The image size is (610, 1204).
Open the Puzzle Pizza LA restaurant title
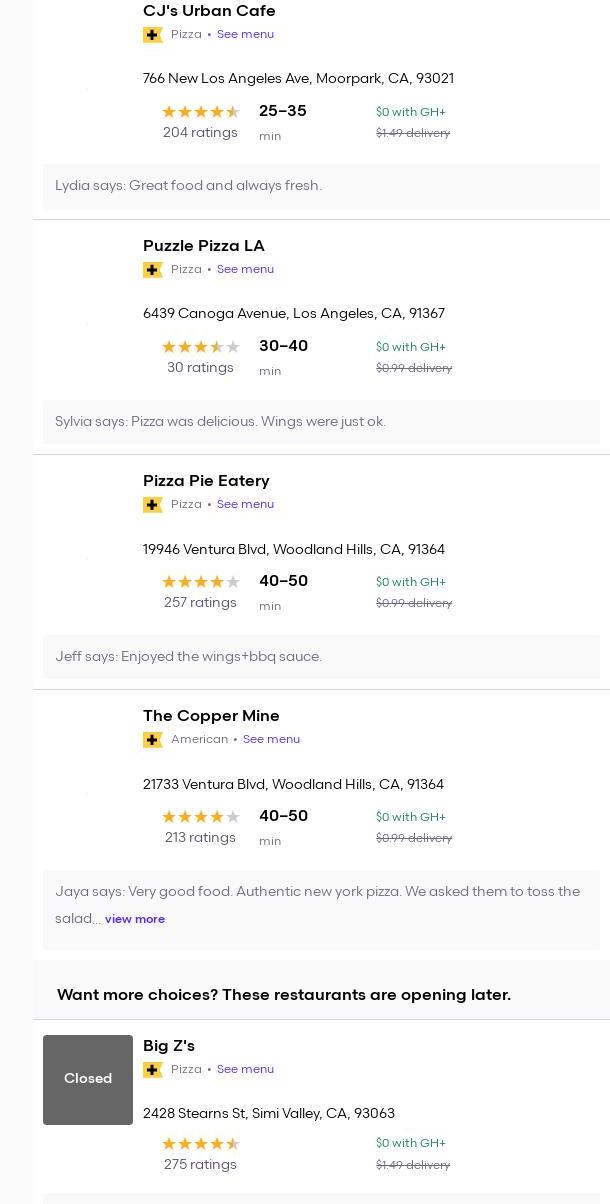(x=204, y=246)
